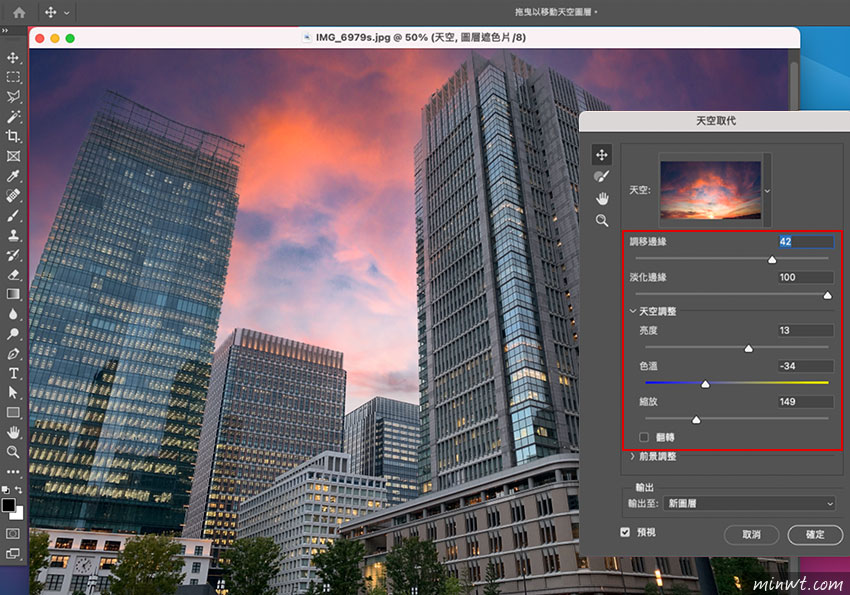This screenshot has width=850, height=595.
Task: Click the 縮放 value field showing 149
Action: click(806, 402)
